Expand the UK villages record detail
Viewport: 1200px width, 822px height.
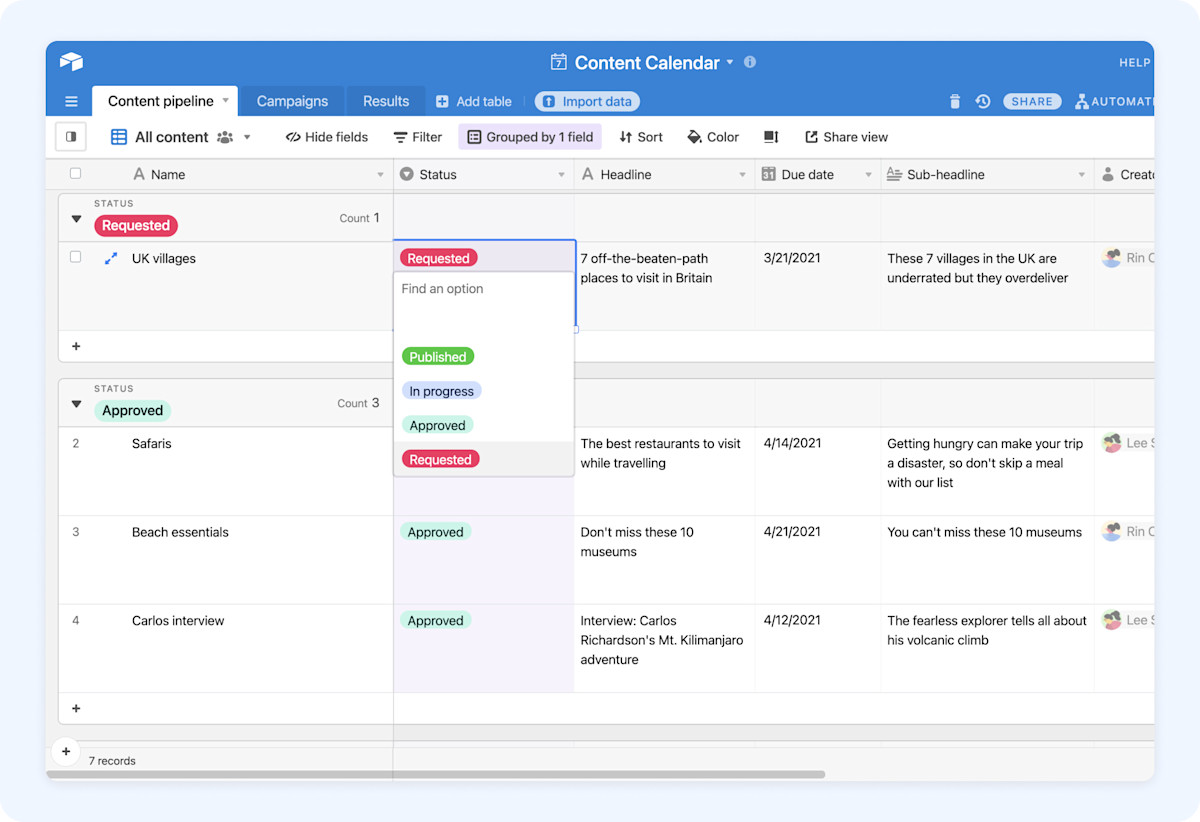[x=110, y=258]
